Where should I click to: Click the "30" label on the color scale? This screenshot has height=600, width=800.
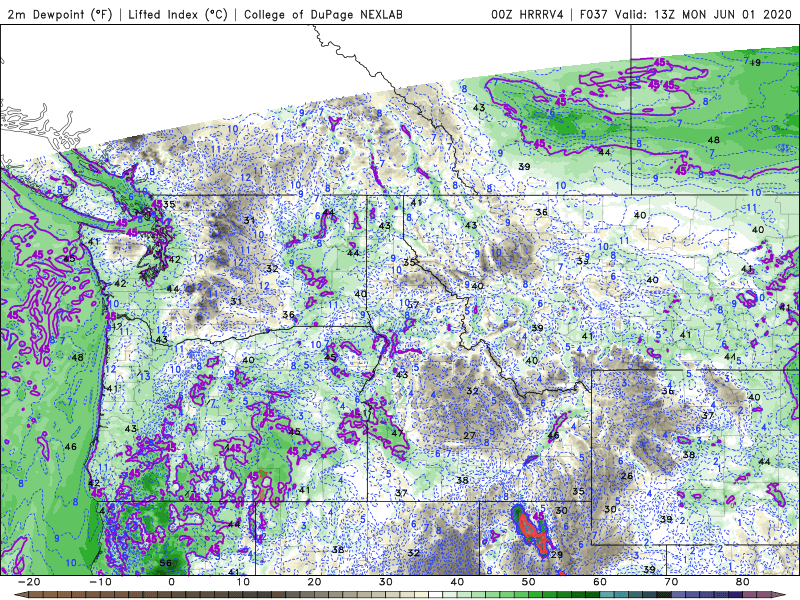(x=386, y=582)
